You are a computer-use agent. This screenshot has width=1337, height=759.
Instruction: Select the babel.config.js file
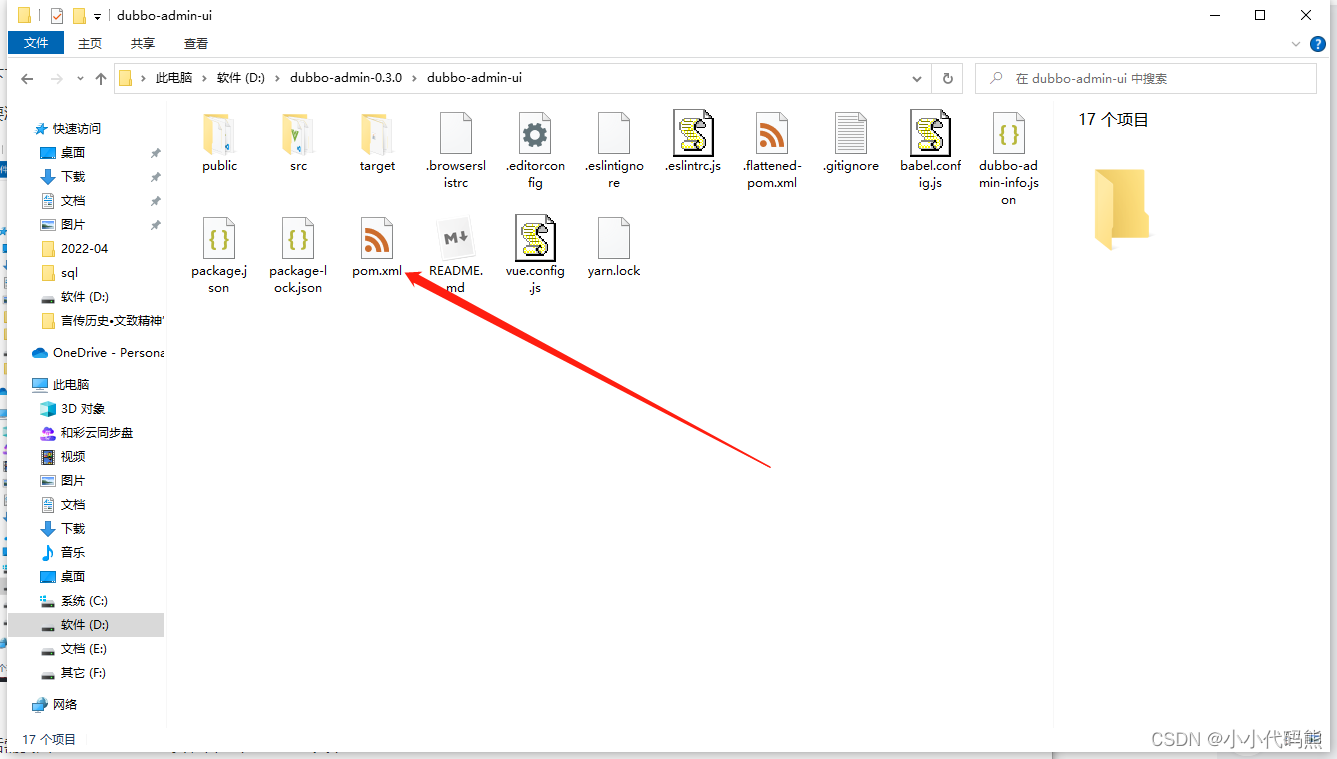pos(930,150)
